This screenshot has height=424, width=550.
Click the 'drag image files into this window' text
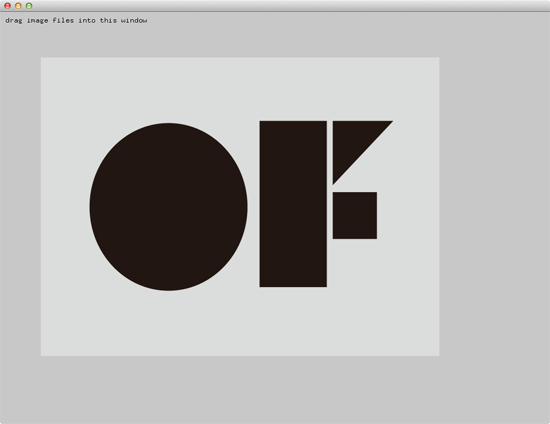point(76,21)
